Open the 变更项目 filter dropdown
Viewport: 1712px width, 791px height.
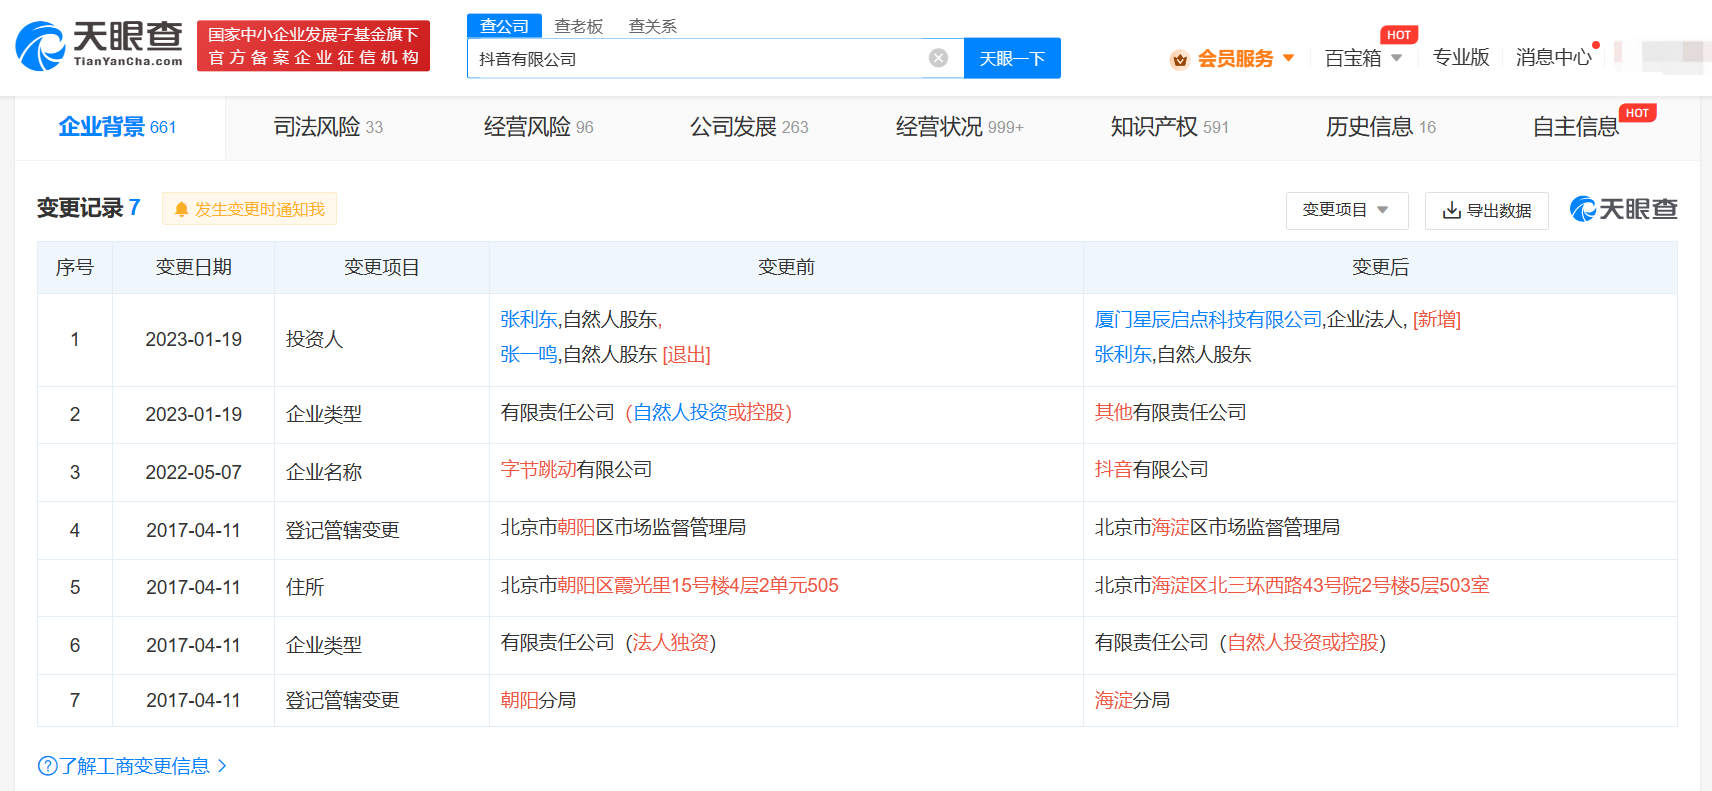[1346, 210]
